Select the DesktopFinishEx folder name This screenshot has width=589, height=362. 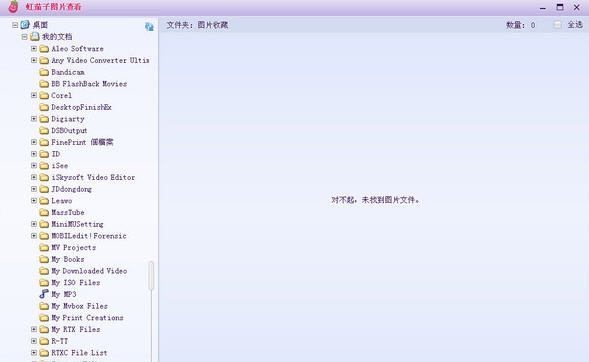tap(82, 107)
